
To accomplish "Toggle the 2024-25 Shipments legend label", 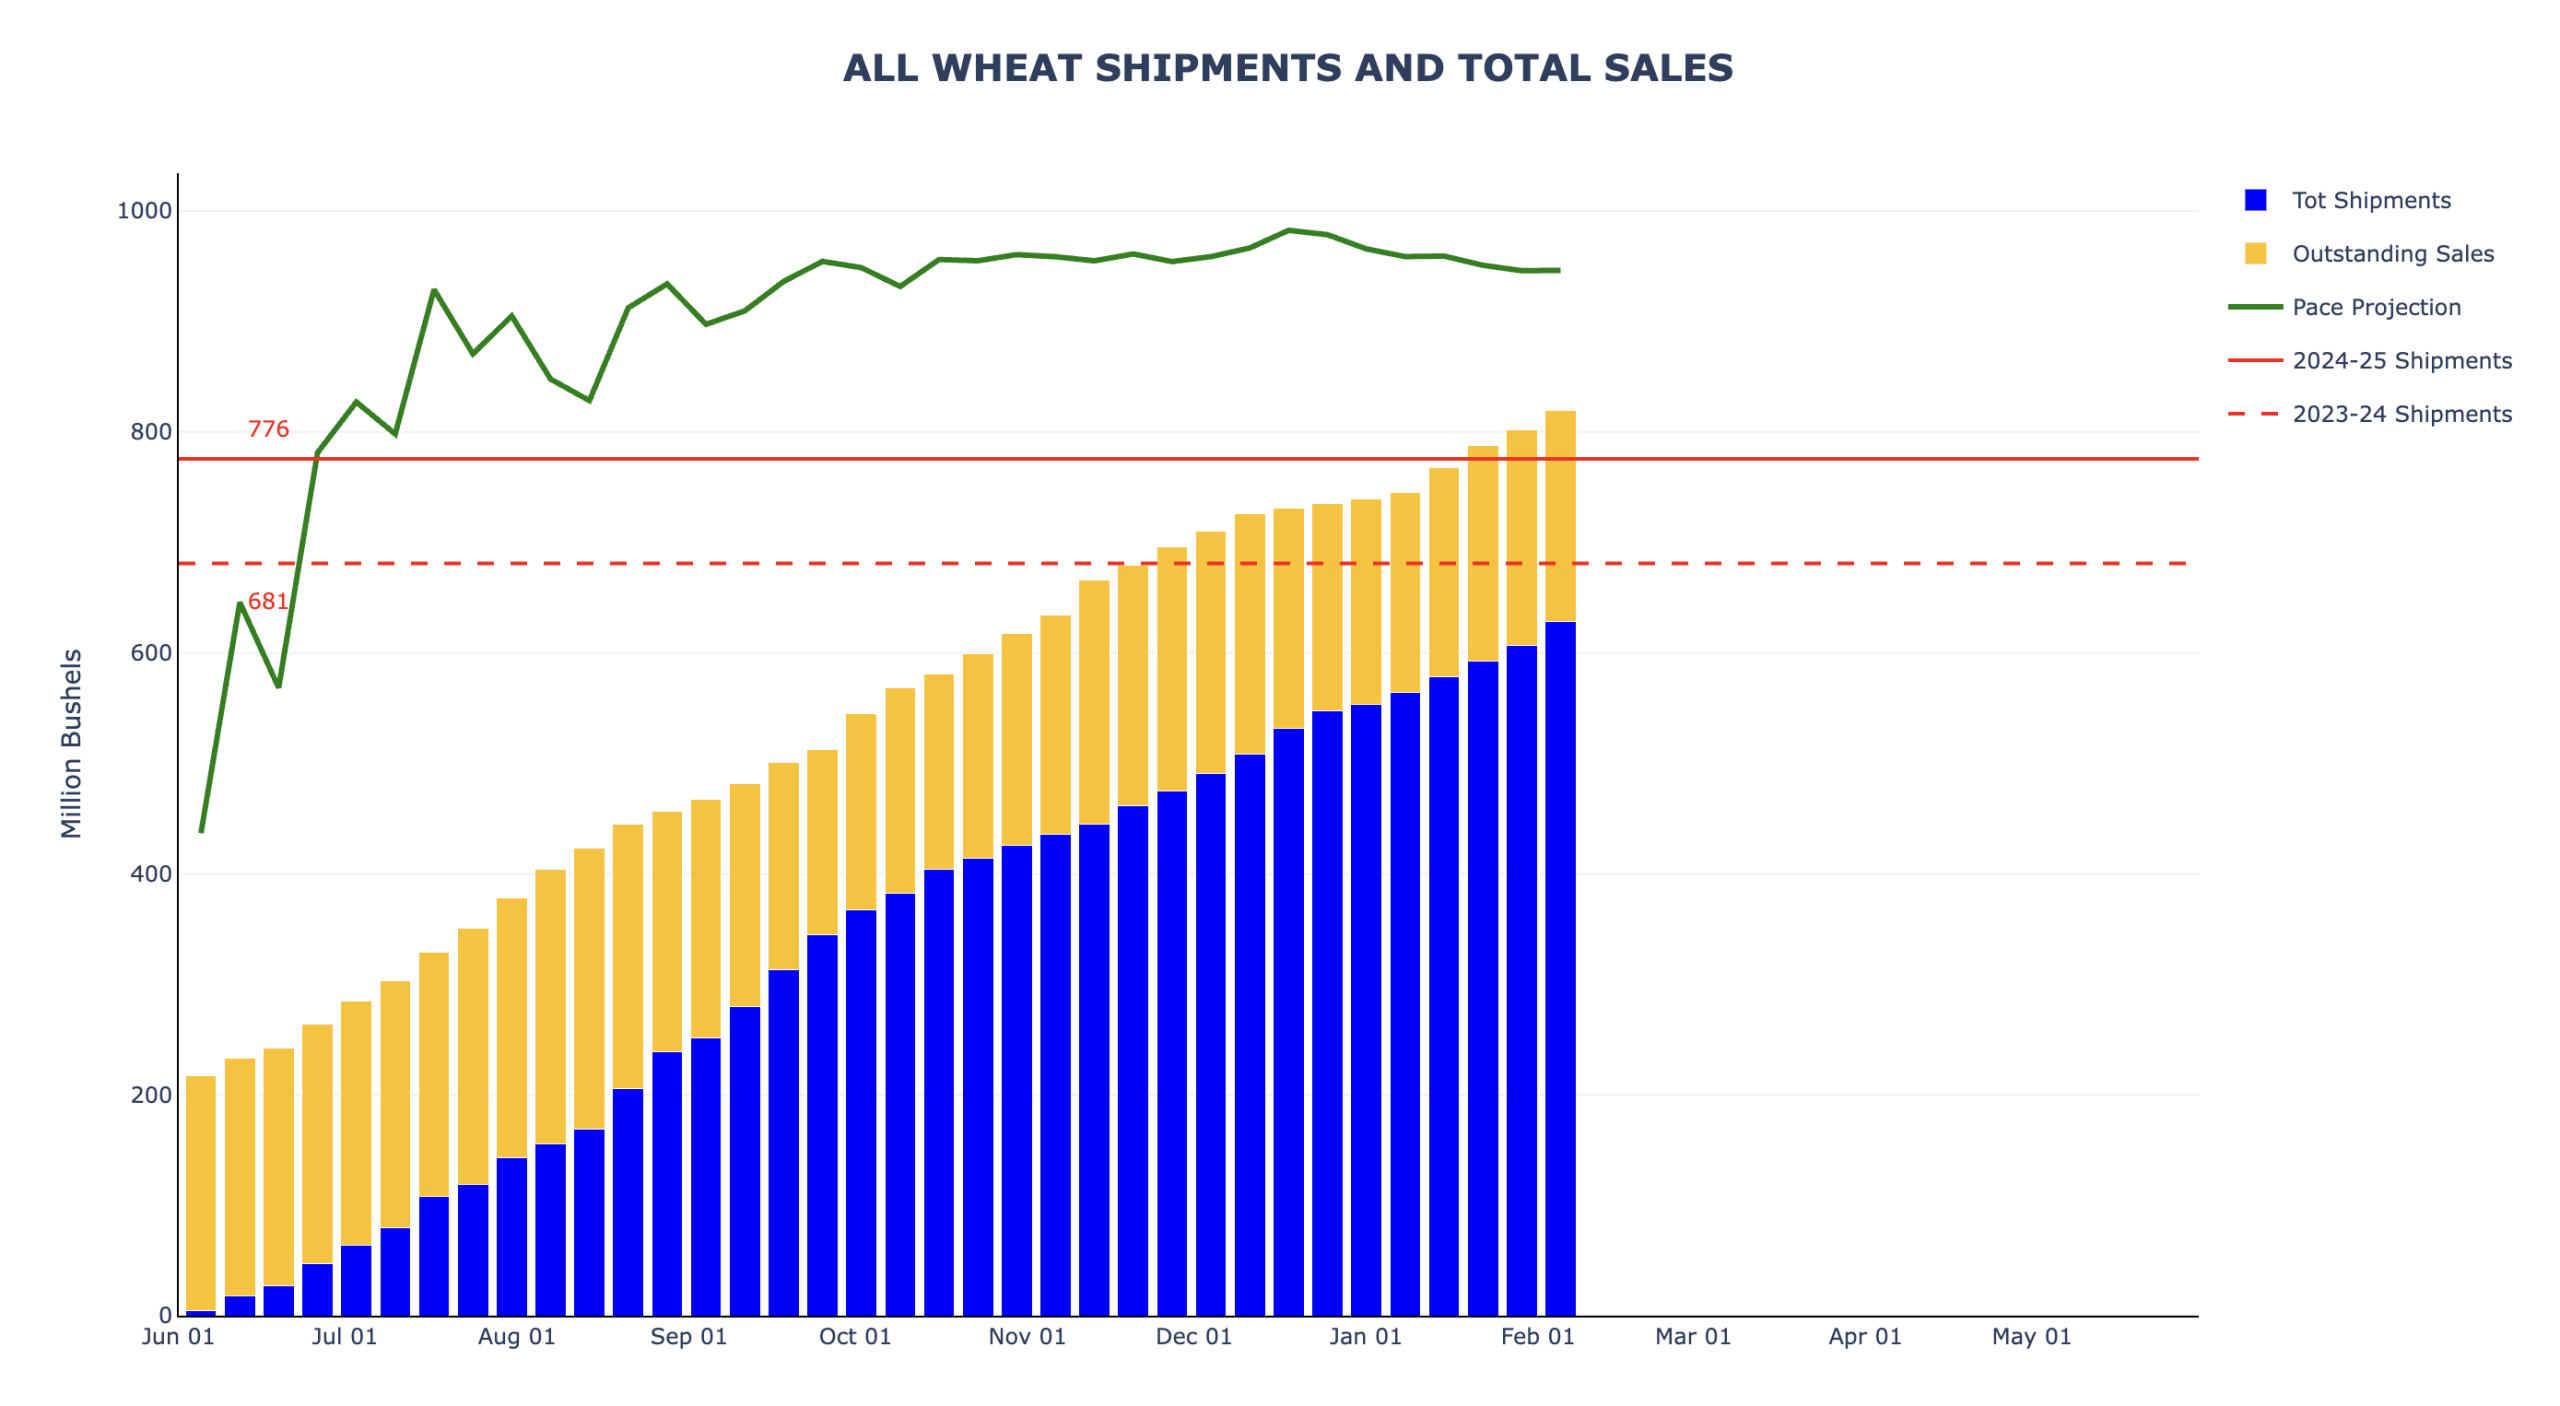I will pos(2401,360).
